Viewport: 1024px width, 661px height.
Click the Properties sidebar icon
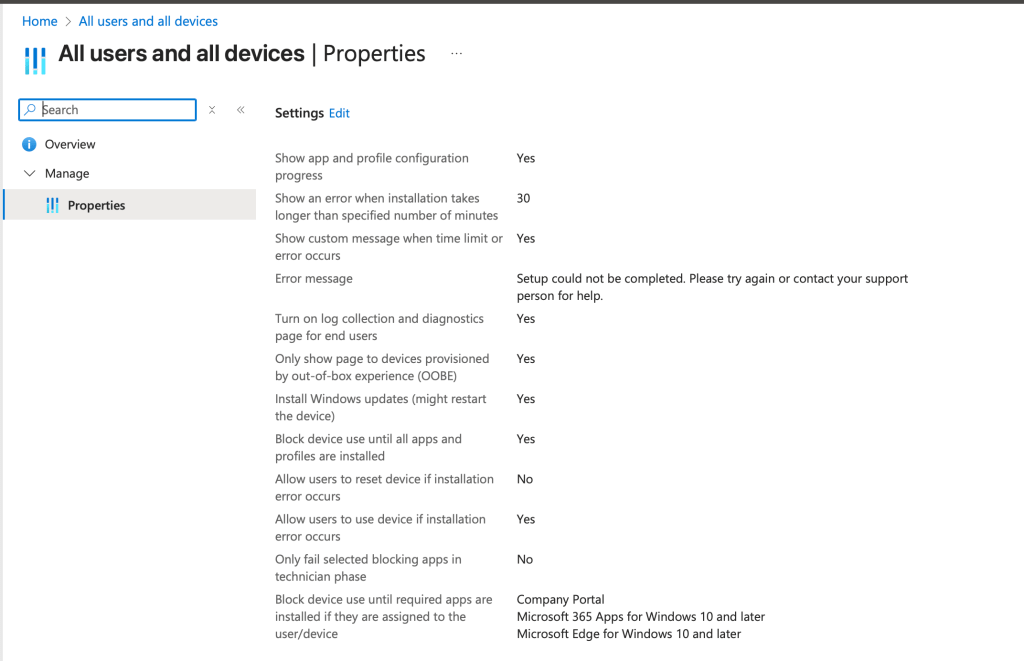[53, 205]
